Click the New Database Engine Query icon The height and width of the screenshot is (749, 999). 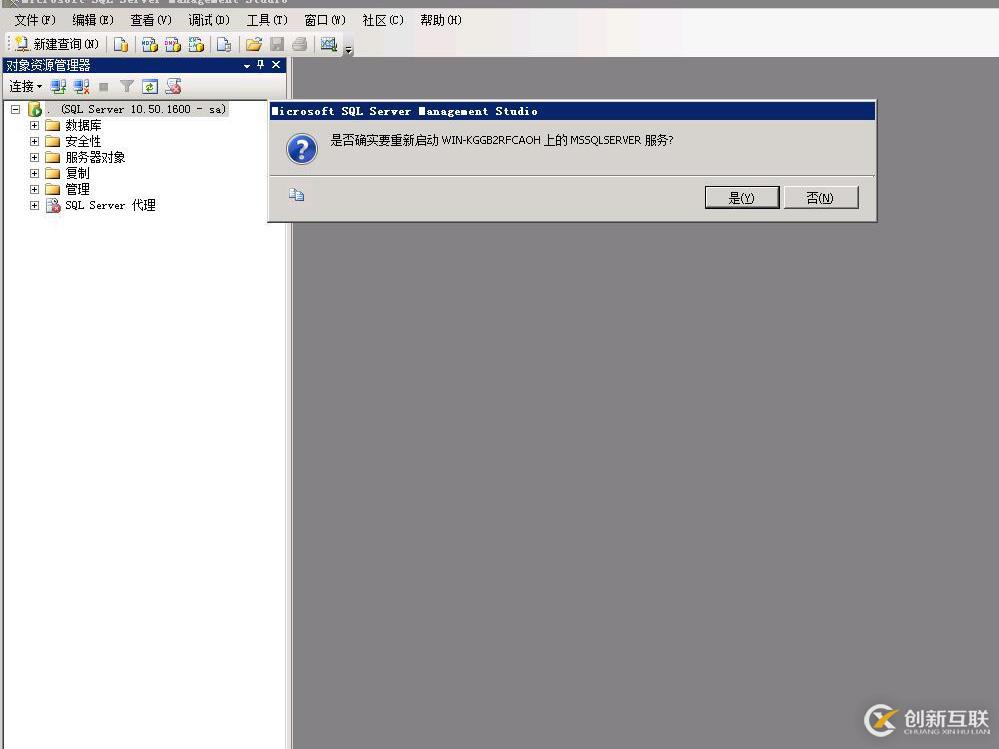[120, 44]
